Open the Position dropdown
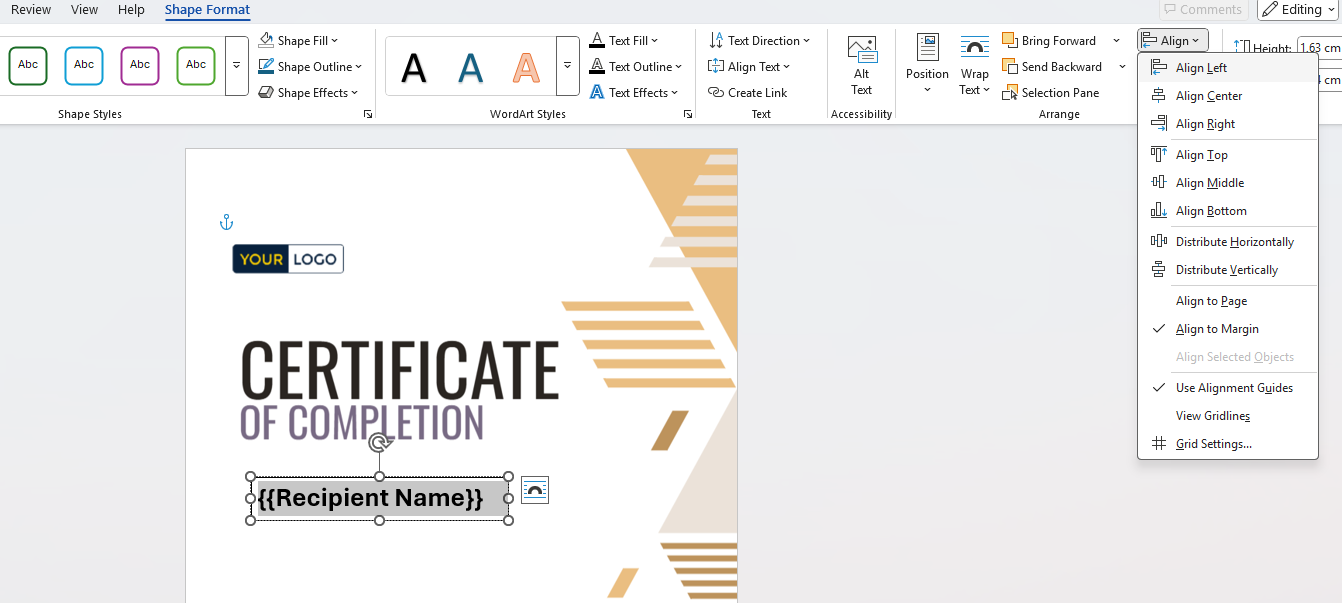This screenshot has height=603, width=1342. click(x=927, y=66)
